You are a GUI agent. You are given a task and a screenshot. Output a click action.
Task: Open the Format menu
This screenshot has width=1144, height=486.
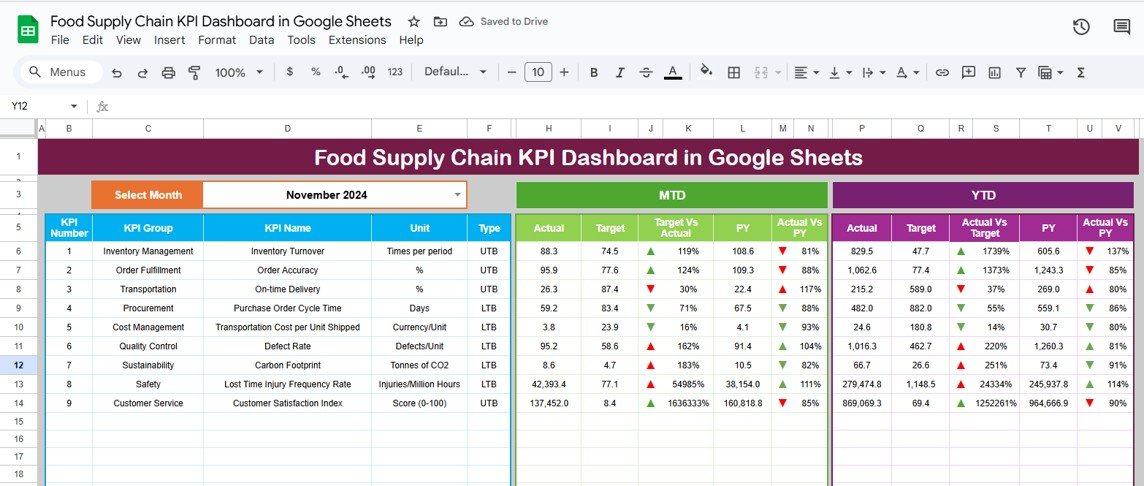click(x=217, y=40)
